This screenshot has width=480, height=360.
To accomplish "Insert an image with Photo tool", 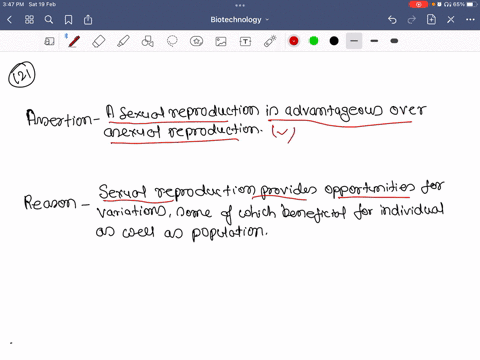I will coord(221,41).
